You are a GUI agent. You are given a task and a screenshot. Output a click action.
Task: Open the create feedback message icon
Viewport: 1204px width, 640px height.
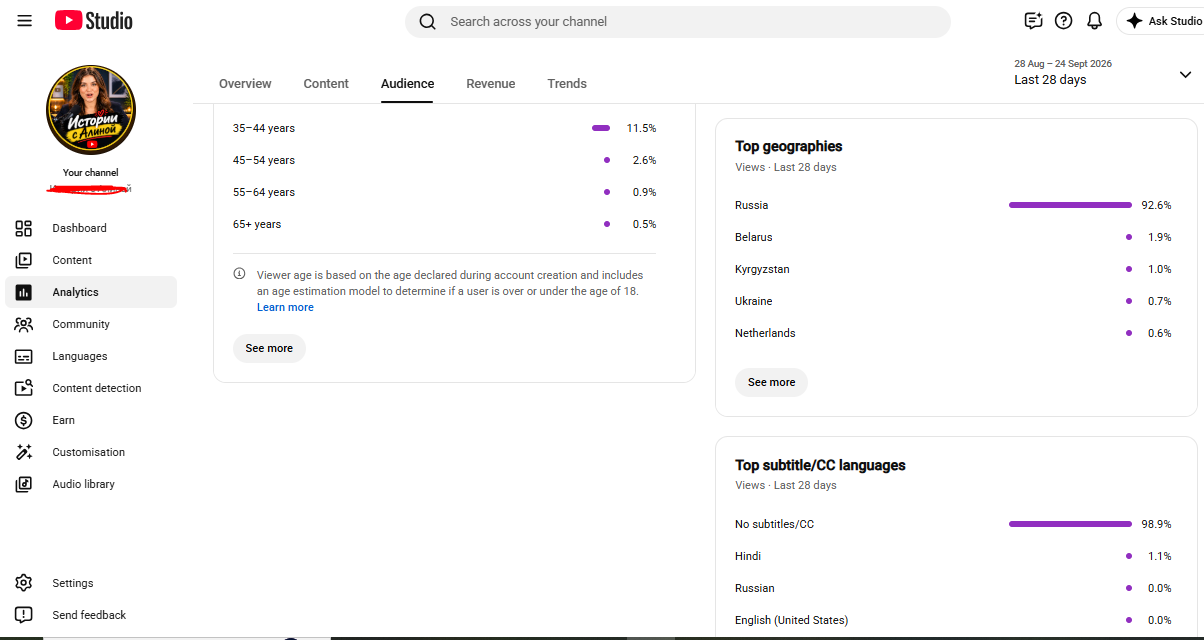1033,21
